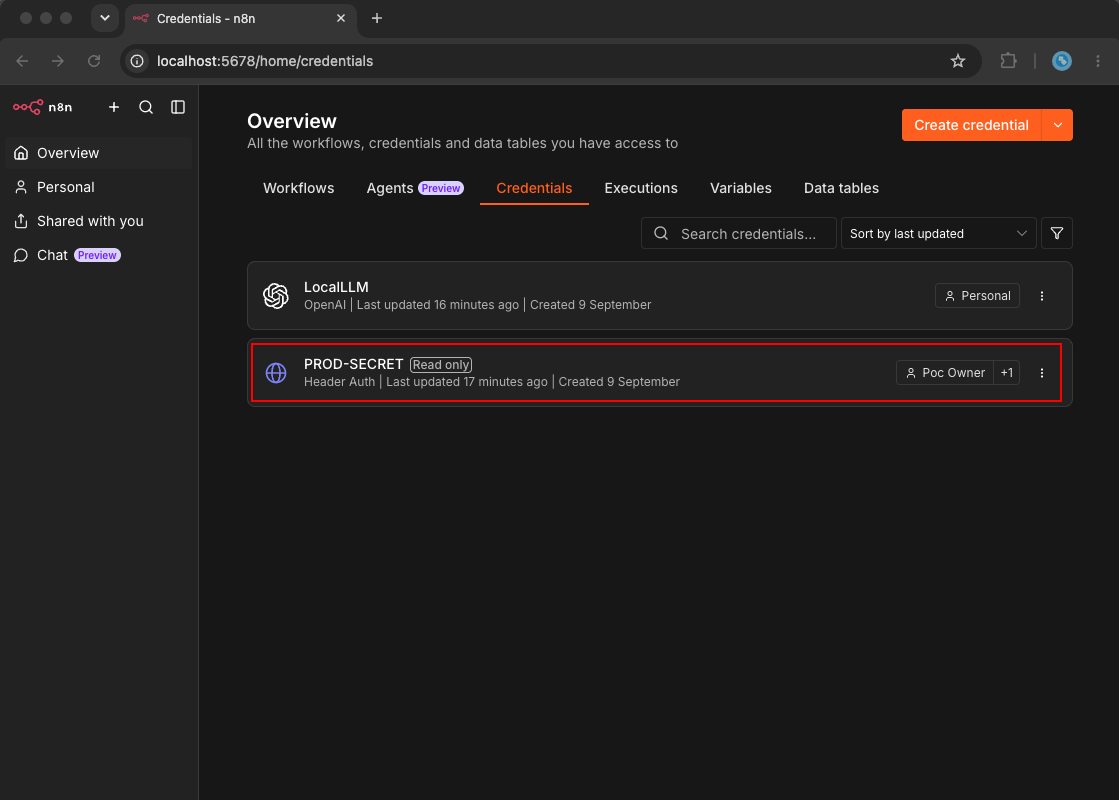Image resolution: width=1119 pixels, height=800 pixels.
Task: Go back with browser back arrow
Action: (x=22, y=61)
